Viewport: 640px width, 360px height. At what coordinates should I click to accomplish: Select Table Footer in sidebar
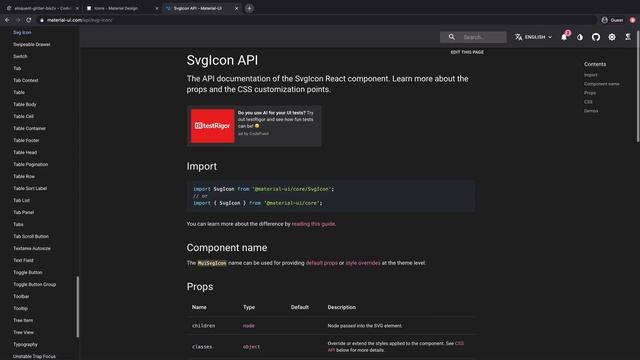[26, 140]
